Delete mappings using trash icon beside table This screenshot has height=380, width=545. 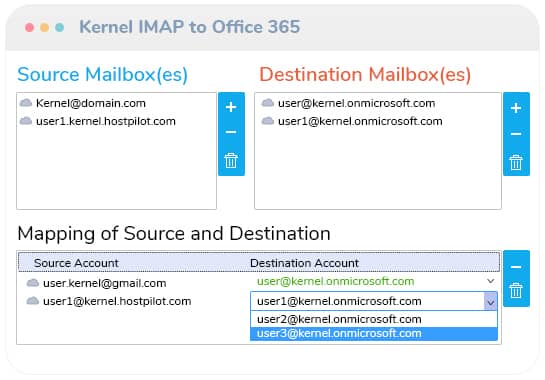tap(516, 290)
